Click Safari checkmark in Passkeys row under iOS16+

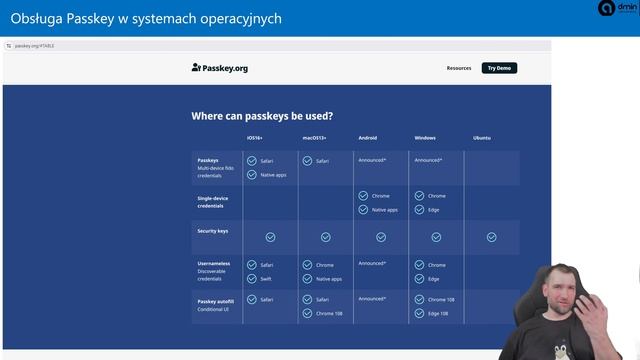point(252,161)
